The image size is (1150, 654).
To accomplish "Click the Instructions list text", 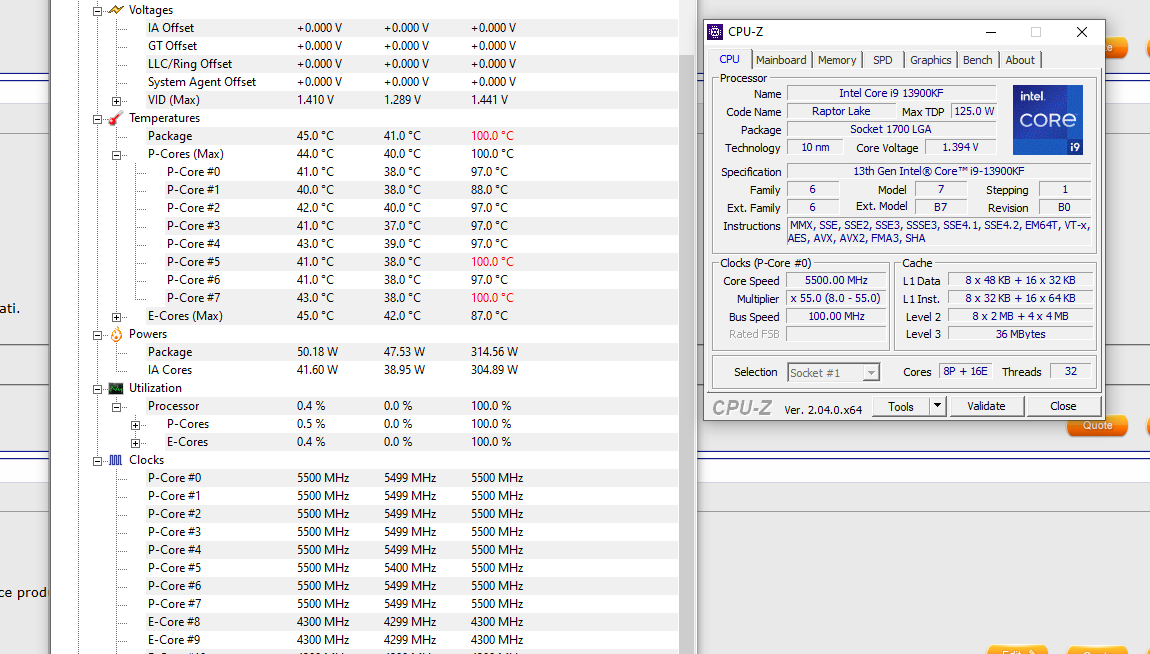I will point(940,232).
